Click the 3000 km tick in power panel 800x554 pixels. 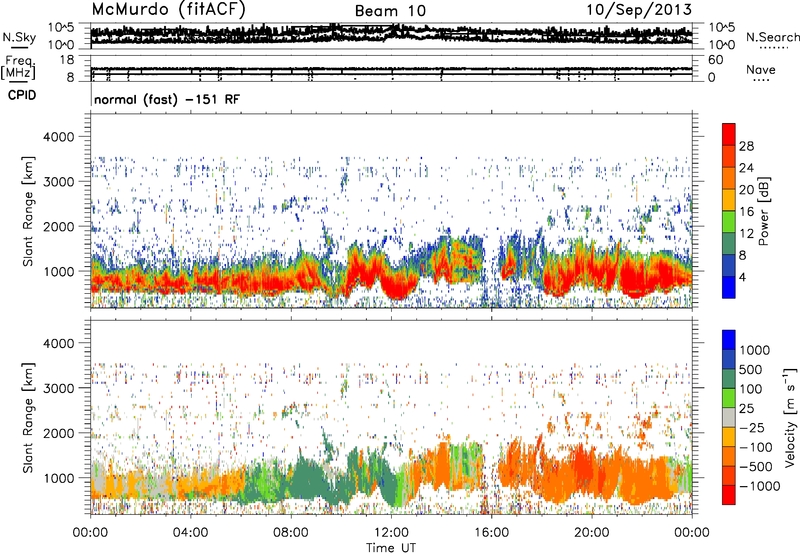pyautogui.click(x=59, y=182)
